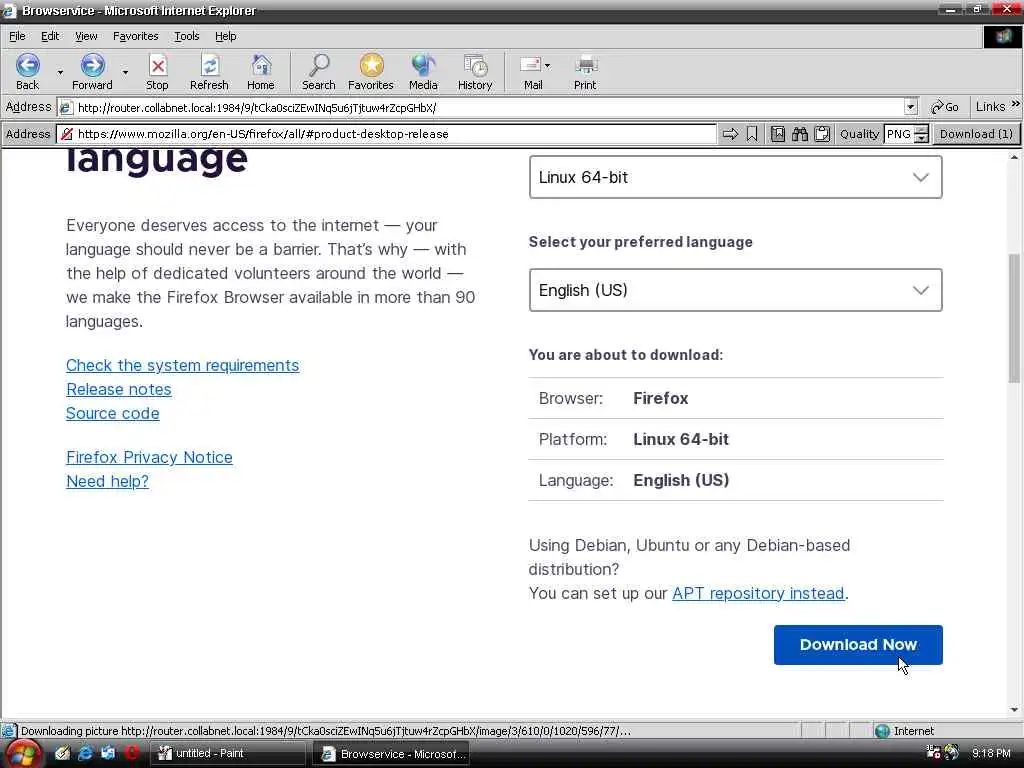
Task: Click the Go button
Action: (944, 107)
